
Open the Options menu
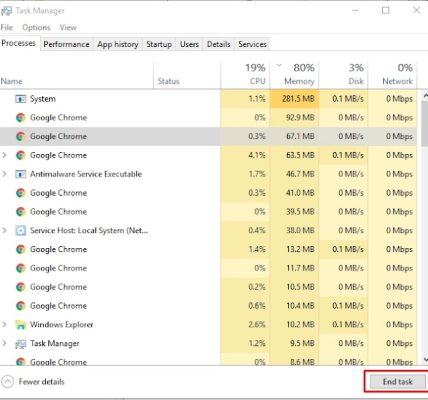coord(36,27)
